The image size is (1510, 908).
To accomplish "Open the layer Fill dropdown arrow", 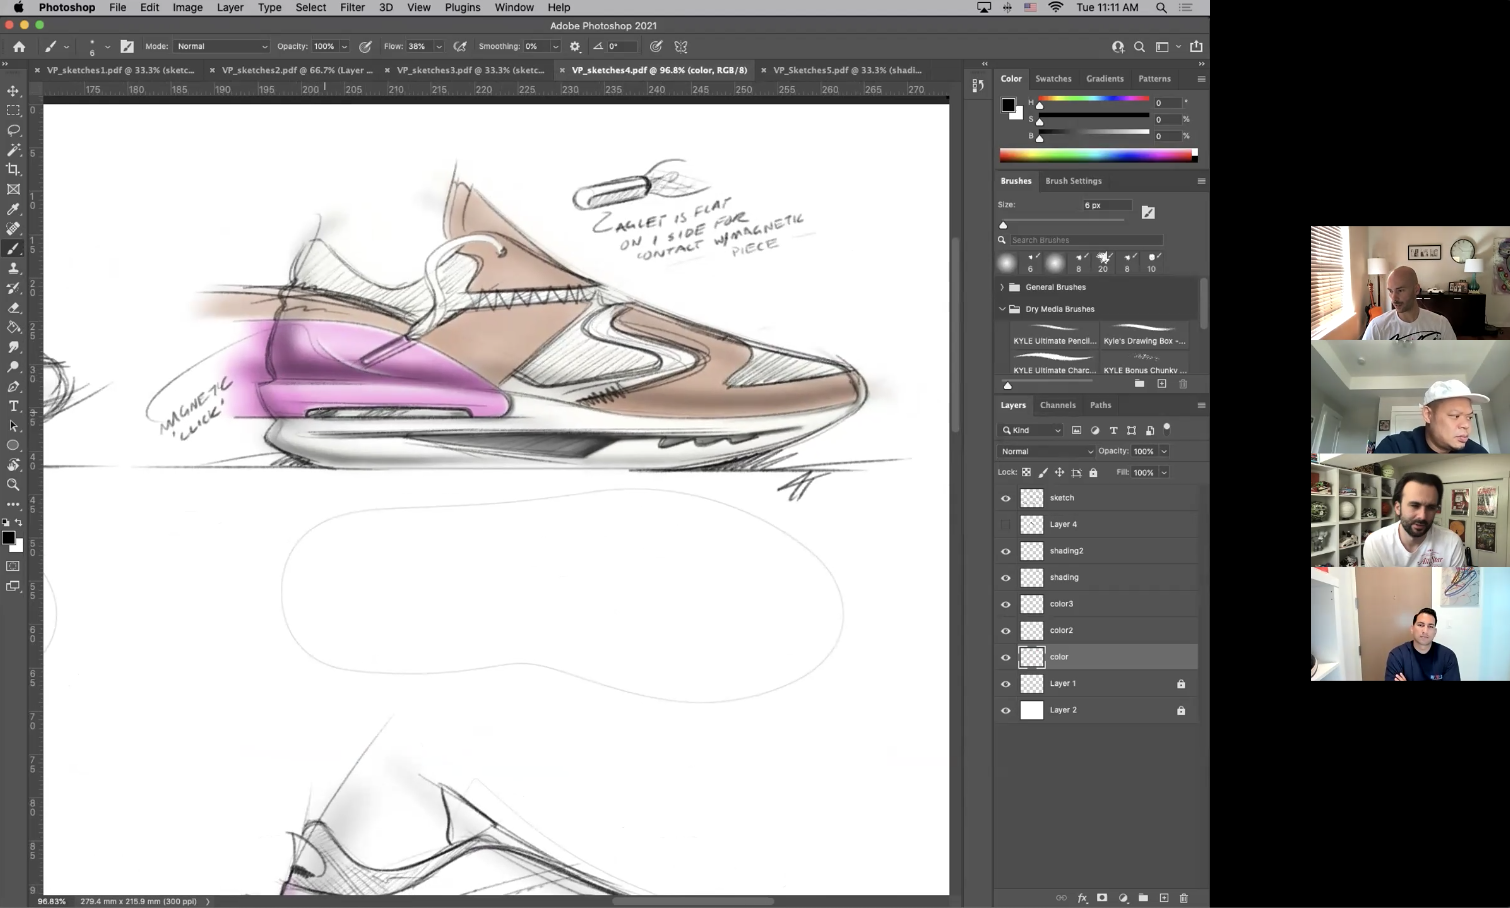I will point(1164,472).
